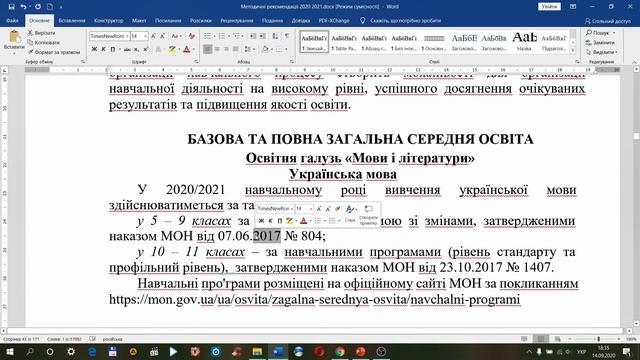Screen dimensions: 640x360
Task: Open the spelling check icon in the status bar
Action: [93, 339]
